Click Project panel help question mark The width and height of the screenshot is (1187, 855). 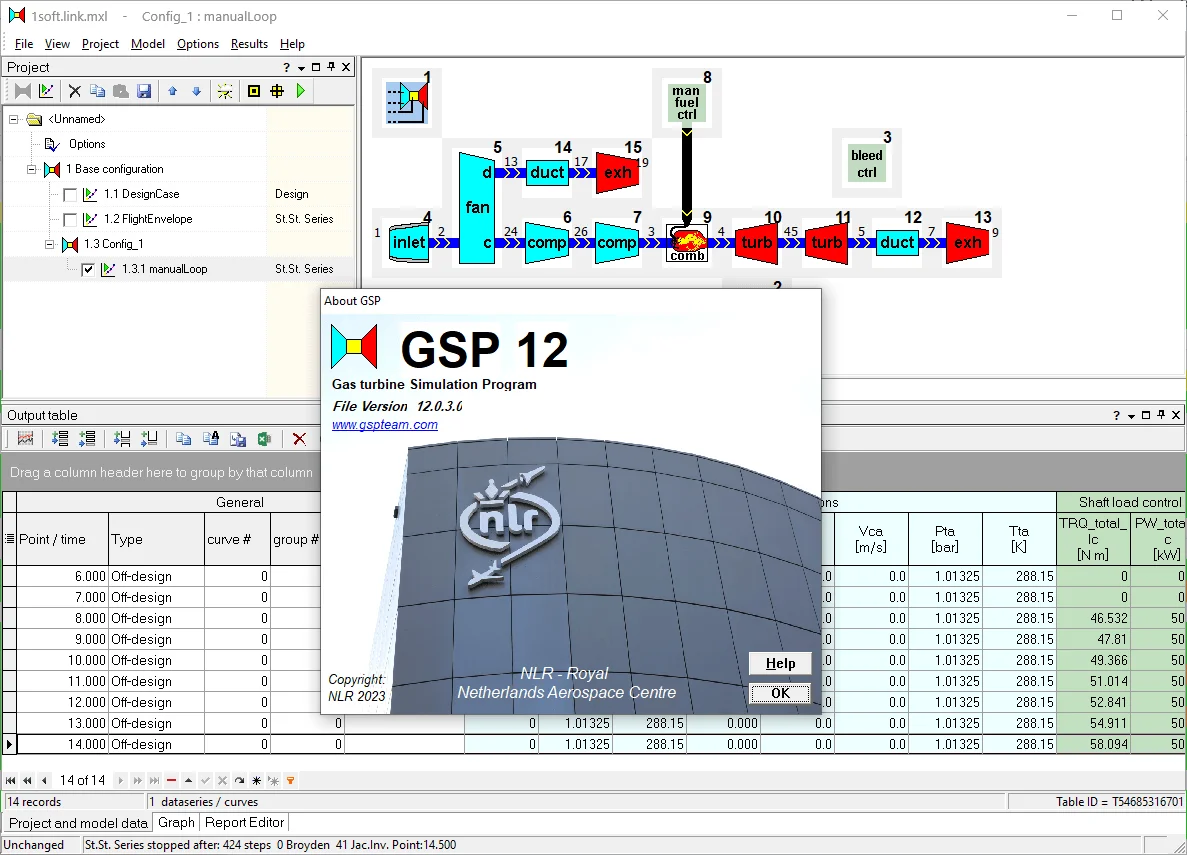pos(286,67)
